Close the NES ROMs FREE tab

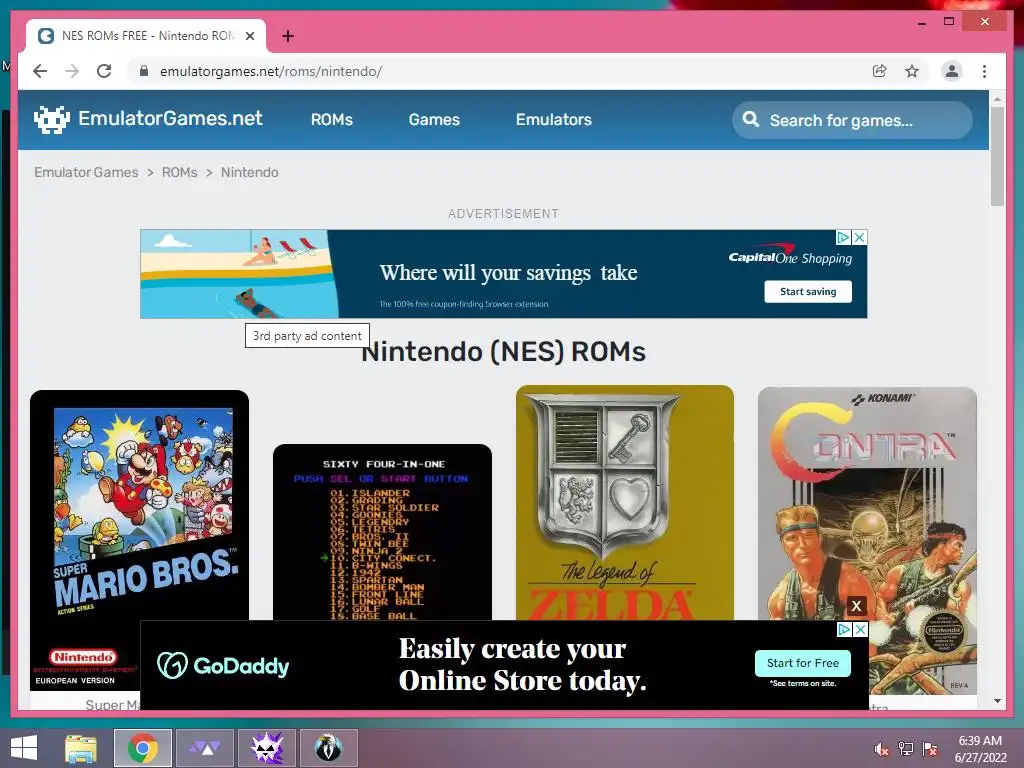click(x=249, y=36)
